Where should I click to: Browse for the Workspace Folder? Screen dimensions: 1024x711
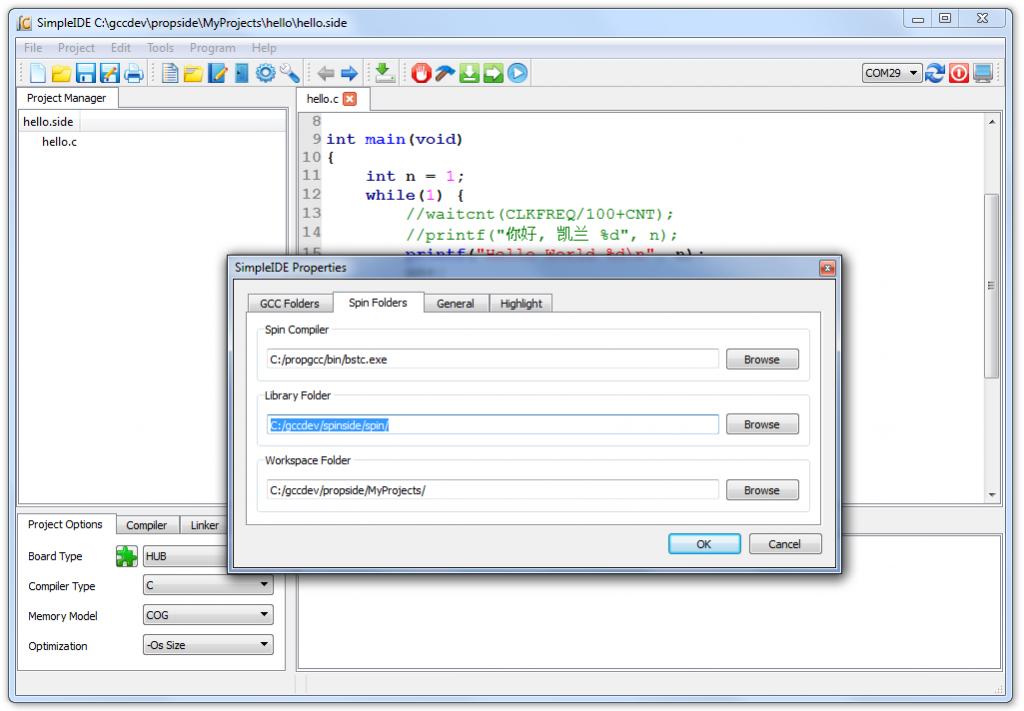coord(761,490)
